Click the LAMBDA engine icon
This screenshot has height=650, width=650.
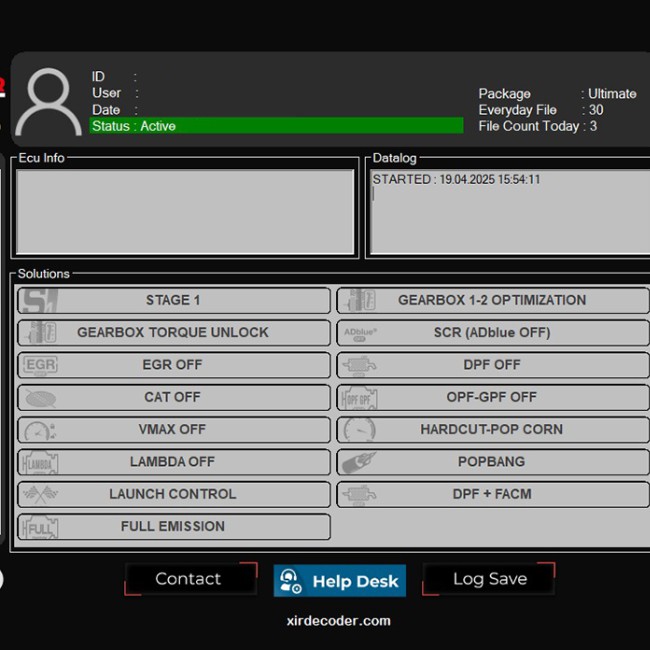40,463
